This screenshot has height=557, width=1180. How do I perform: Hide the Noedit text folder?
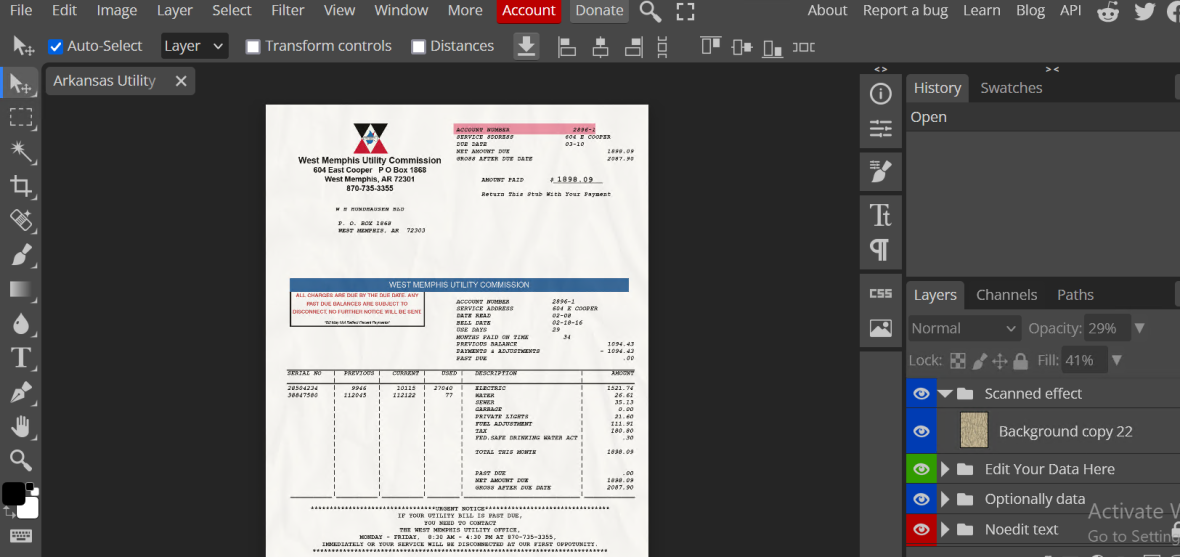click(921, 529)
